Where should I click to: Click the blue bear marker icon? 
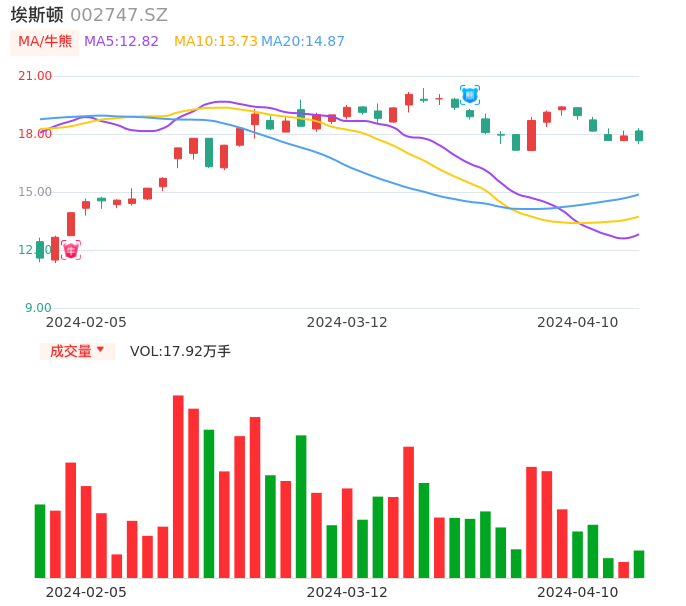pyautogui.click(x=469, y=95)
